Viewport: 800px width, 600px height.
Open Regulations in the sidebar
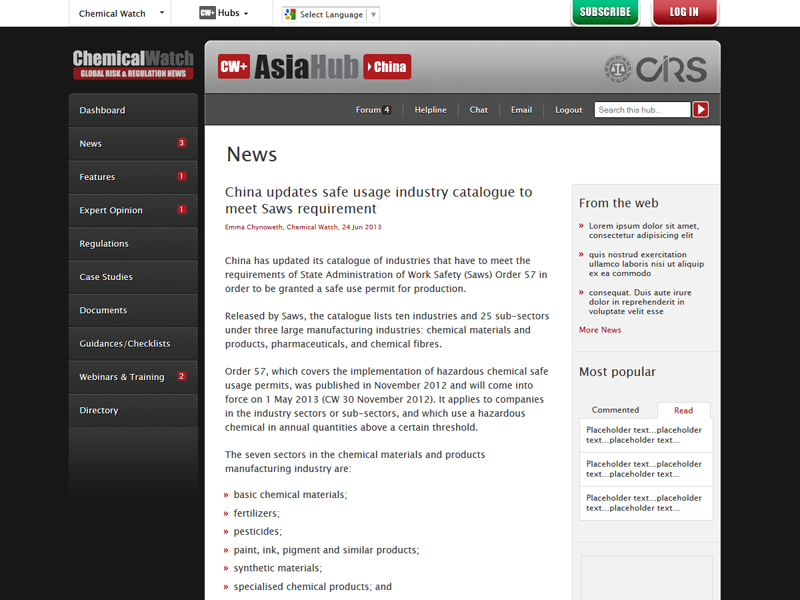(x=104, y=244)
